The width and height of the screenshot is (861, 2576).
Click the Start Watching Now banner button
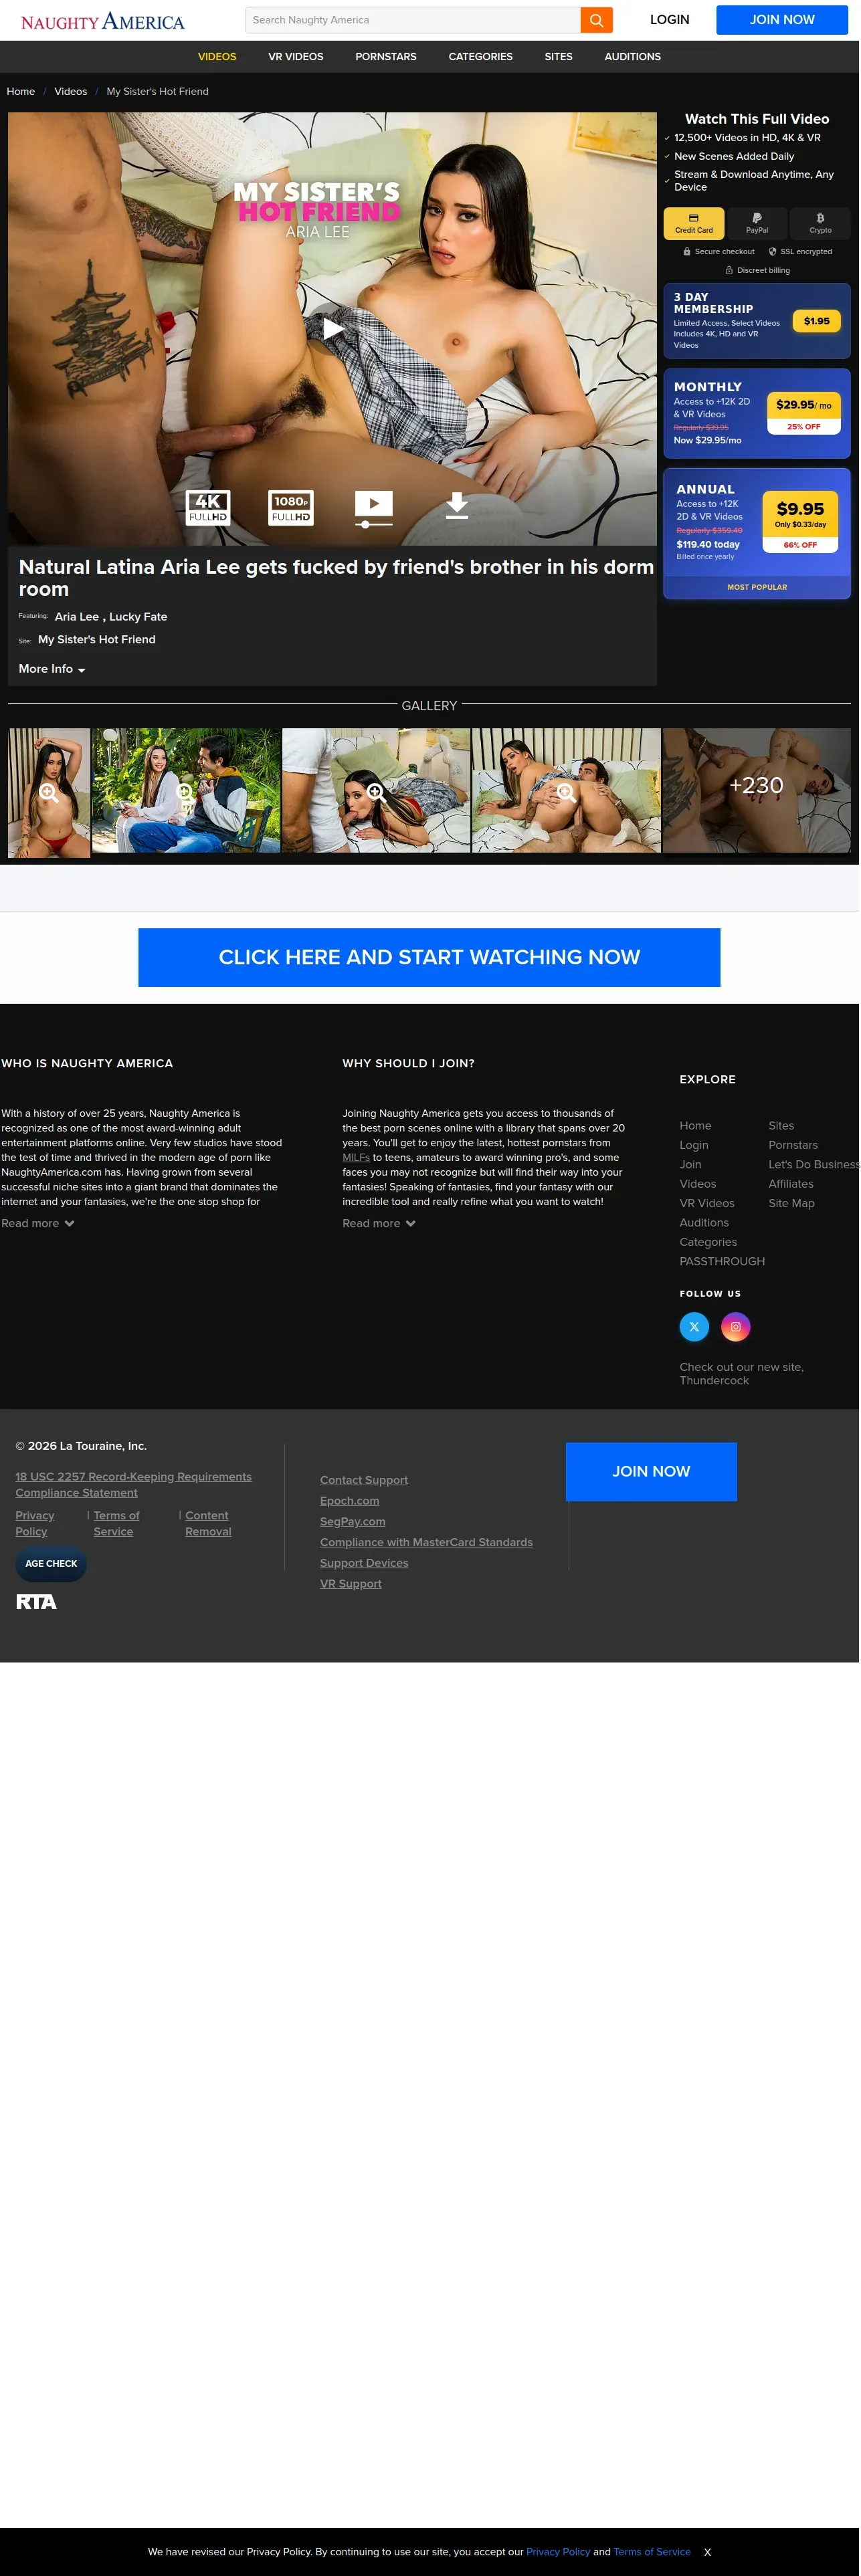pyautogui.click(x=430, y=958)
